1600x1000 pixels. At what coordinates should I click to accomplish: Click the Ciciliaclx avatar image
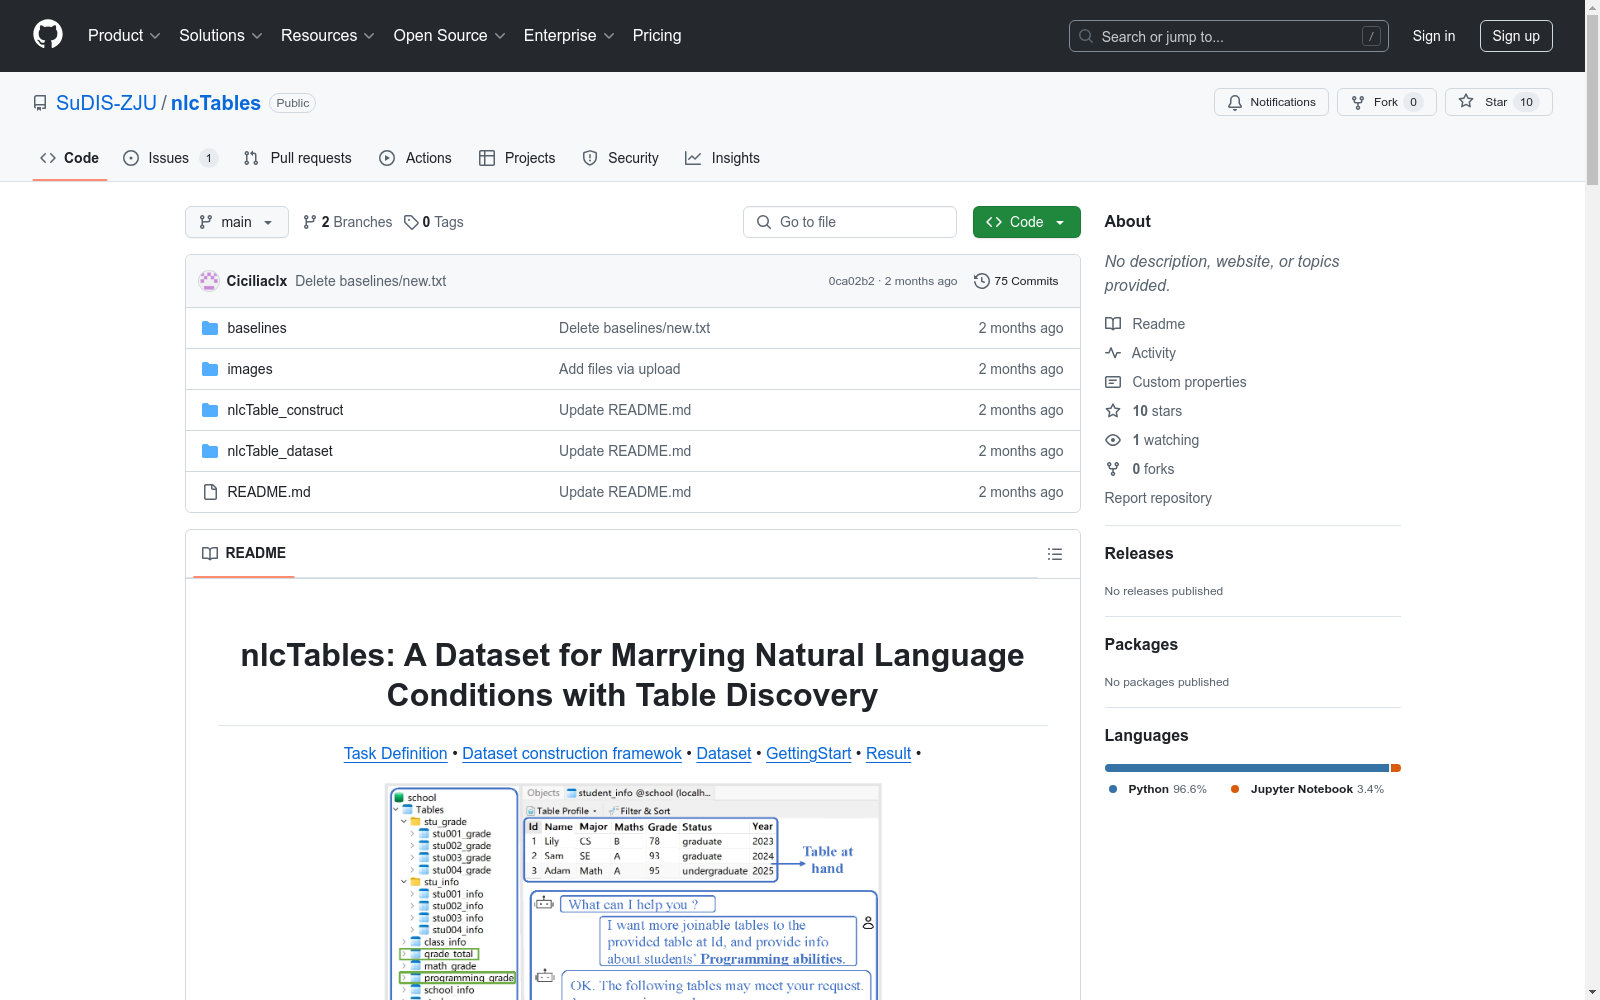point(209,281)
